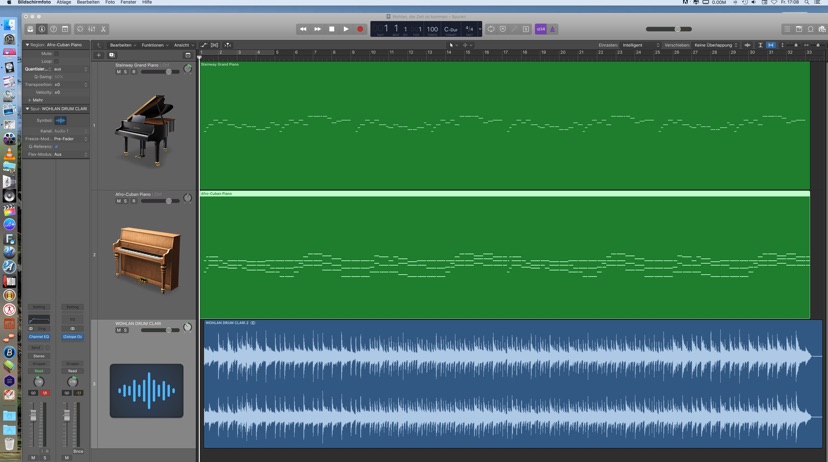Toggle the Show Automation button

coord(204,45)
